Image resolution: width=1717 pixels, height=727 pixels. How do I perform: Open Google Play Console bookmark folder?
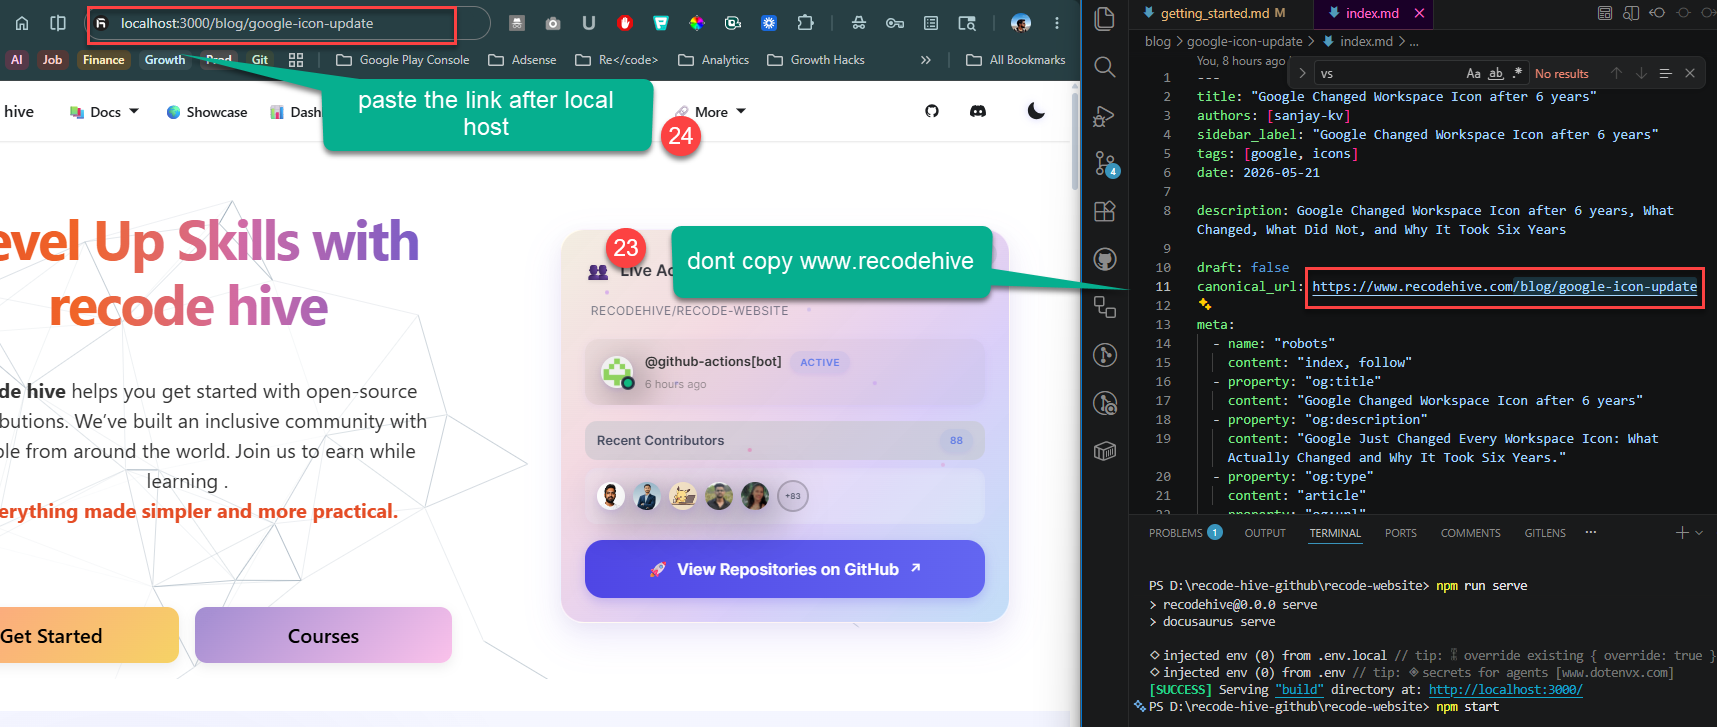(403, 60)
